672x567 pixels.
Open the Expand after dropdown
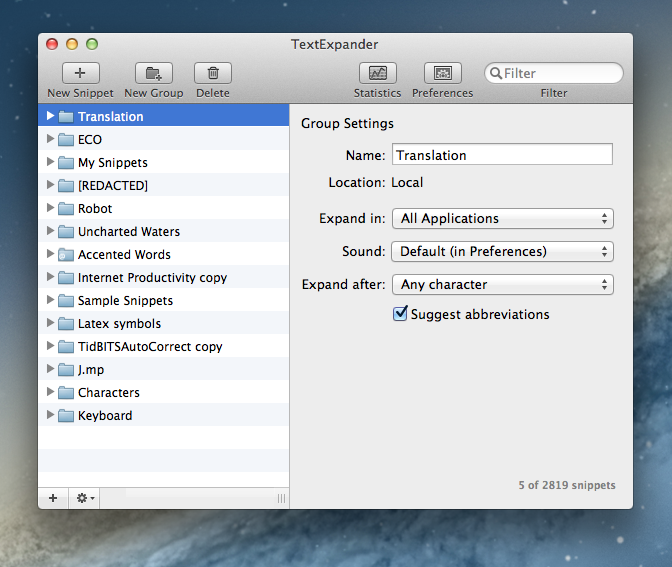(503, 285)
